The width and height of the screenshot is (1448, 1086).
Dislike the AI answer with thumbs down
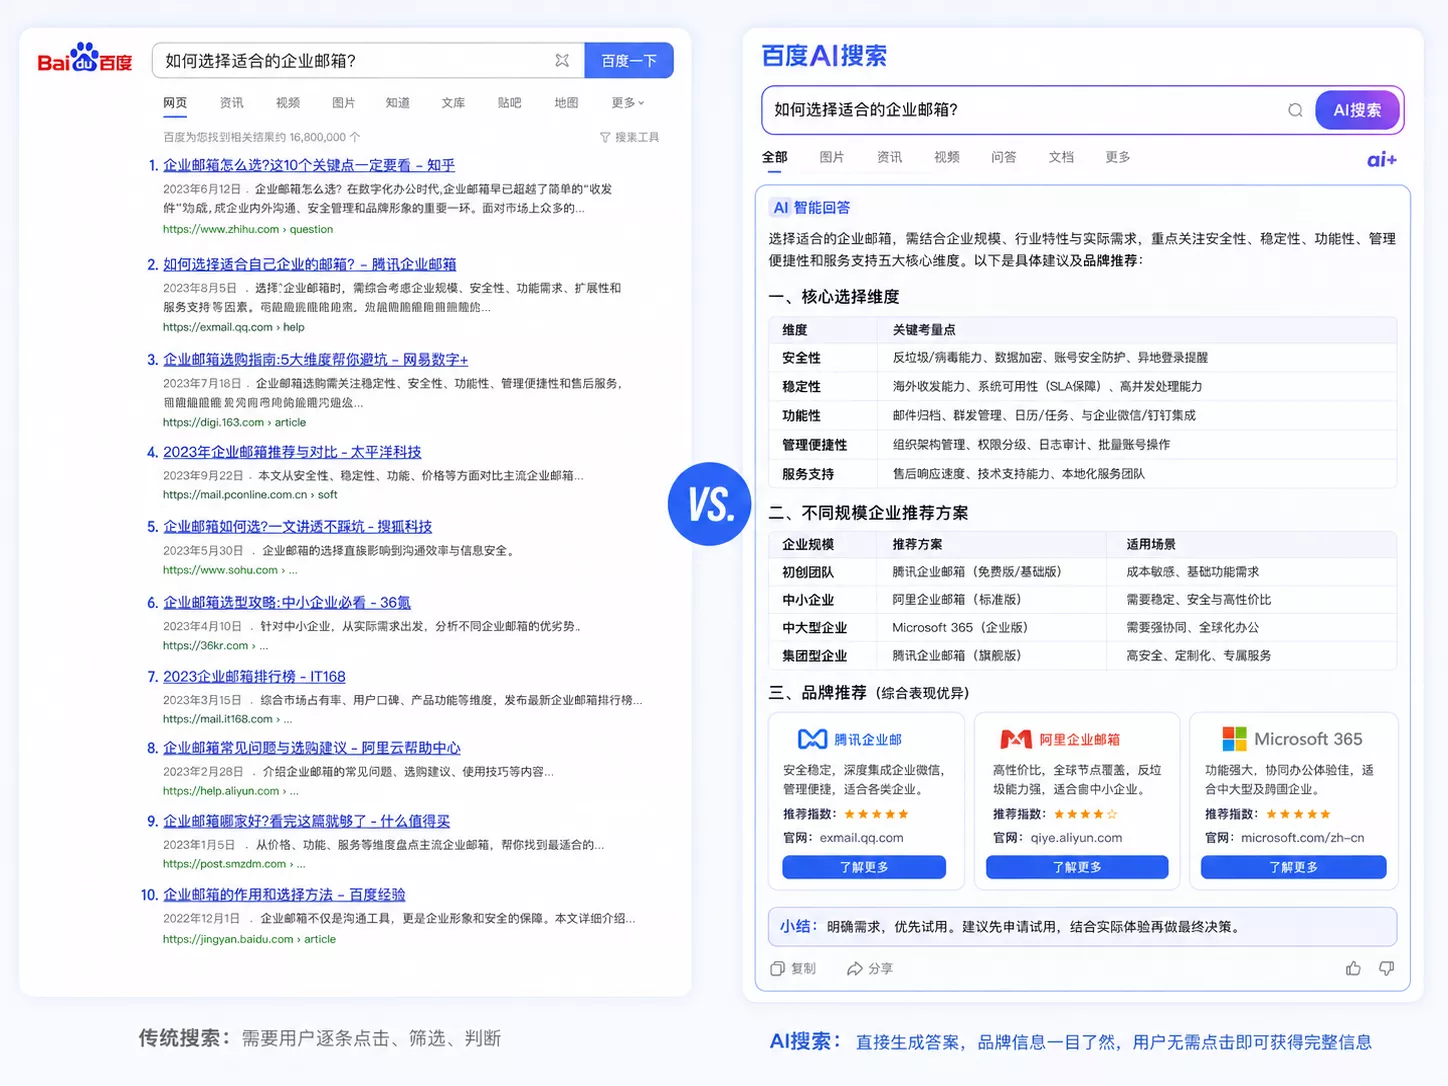point(1387,968)
